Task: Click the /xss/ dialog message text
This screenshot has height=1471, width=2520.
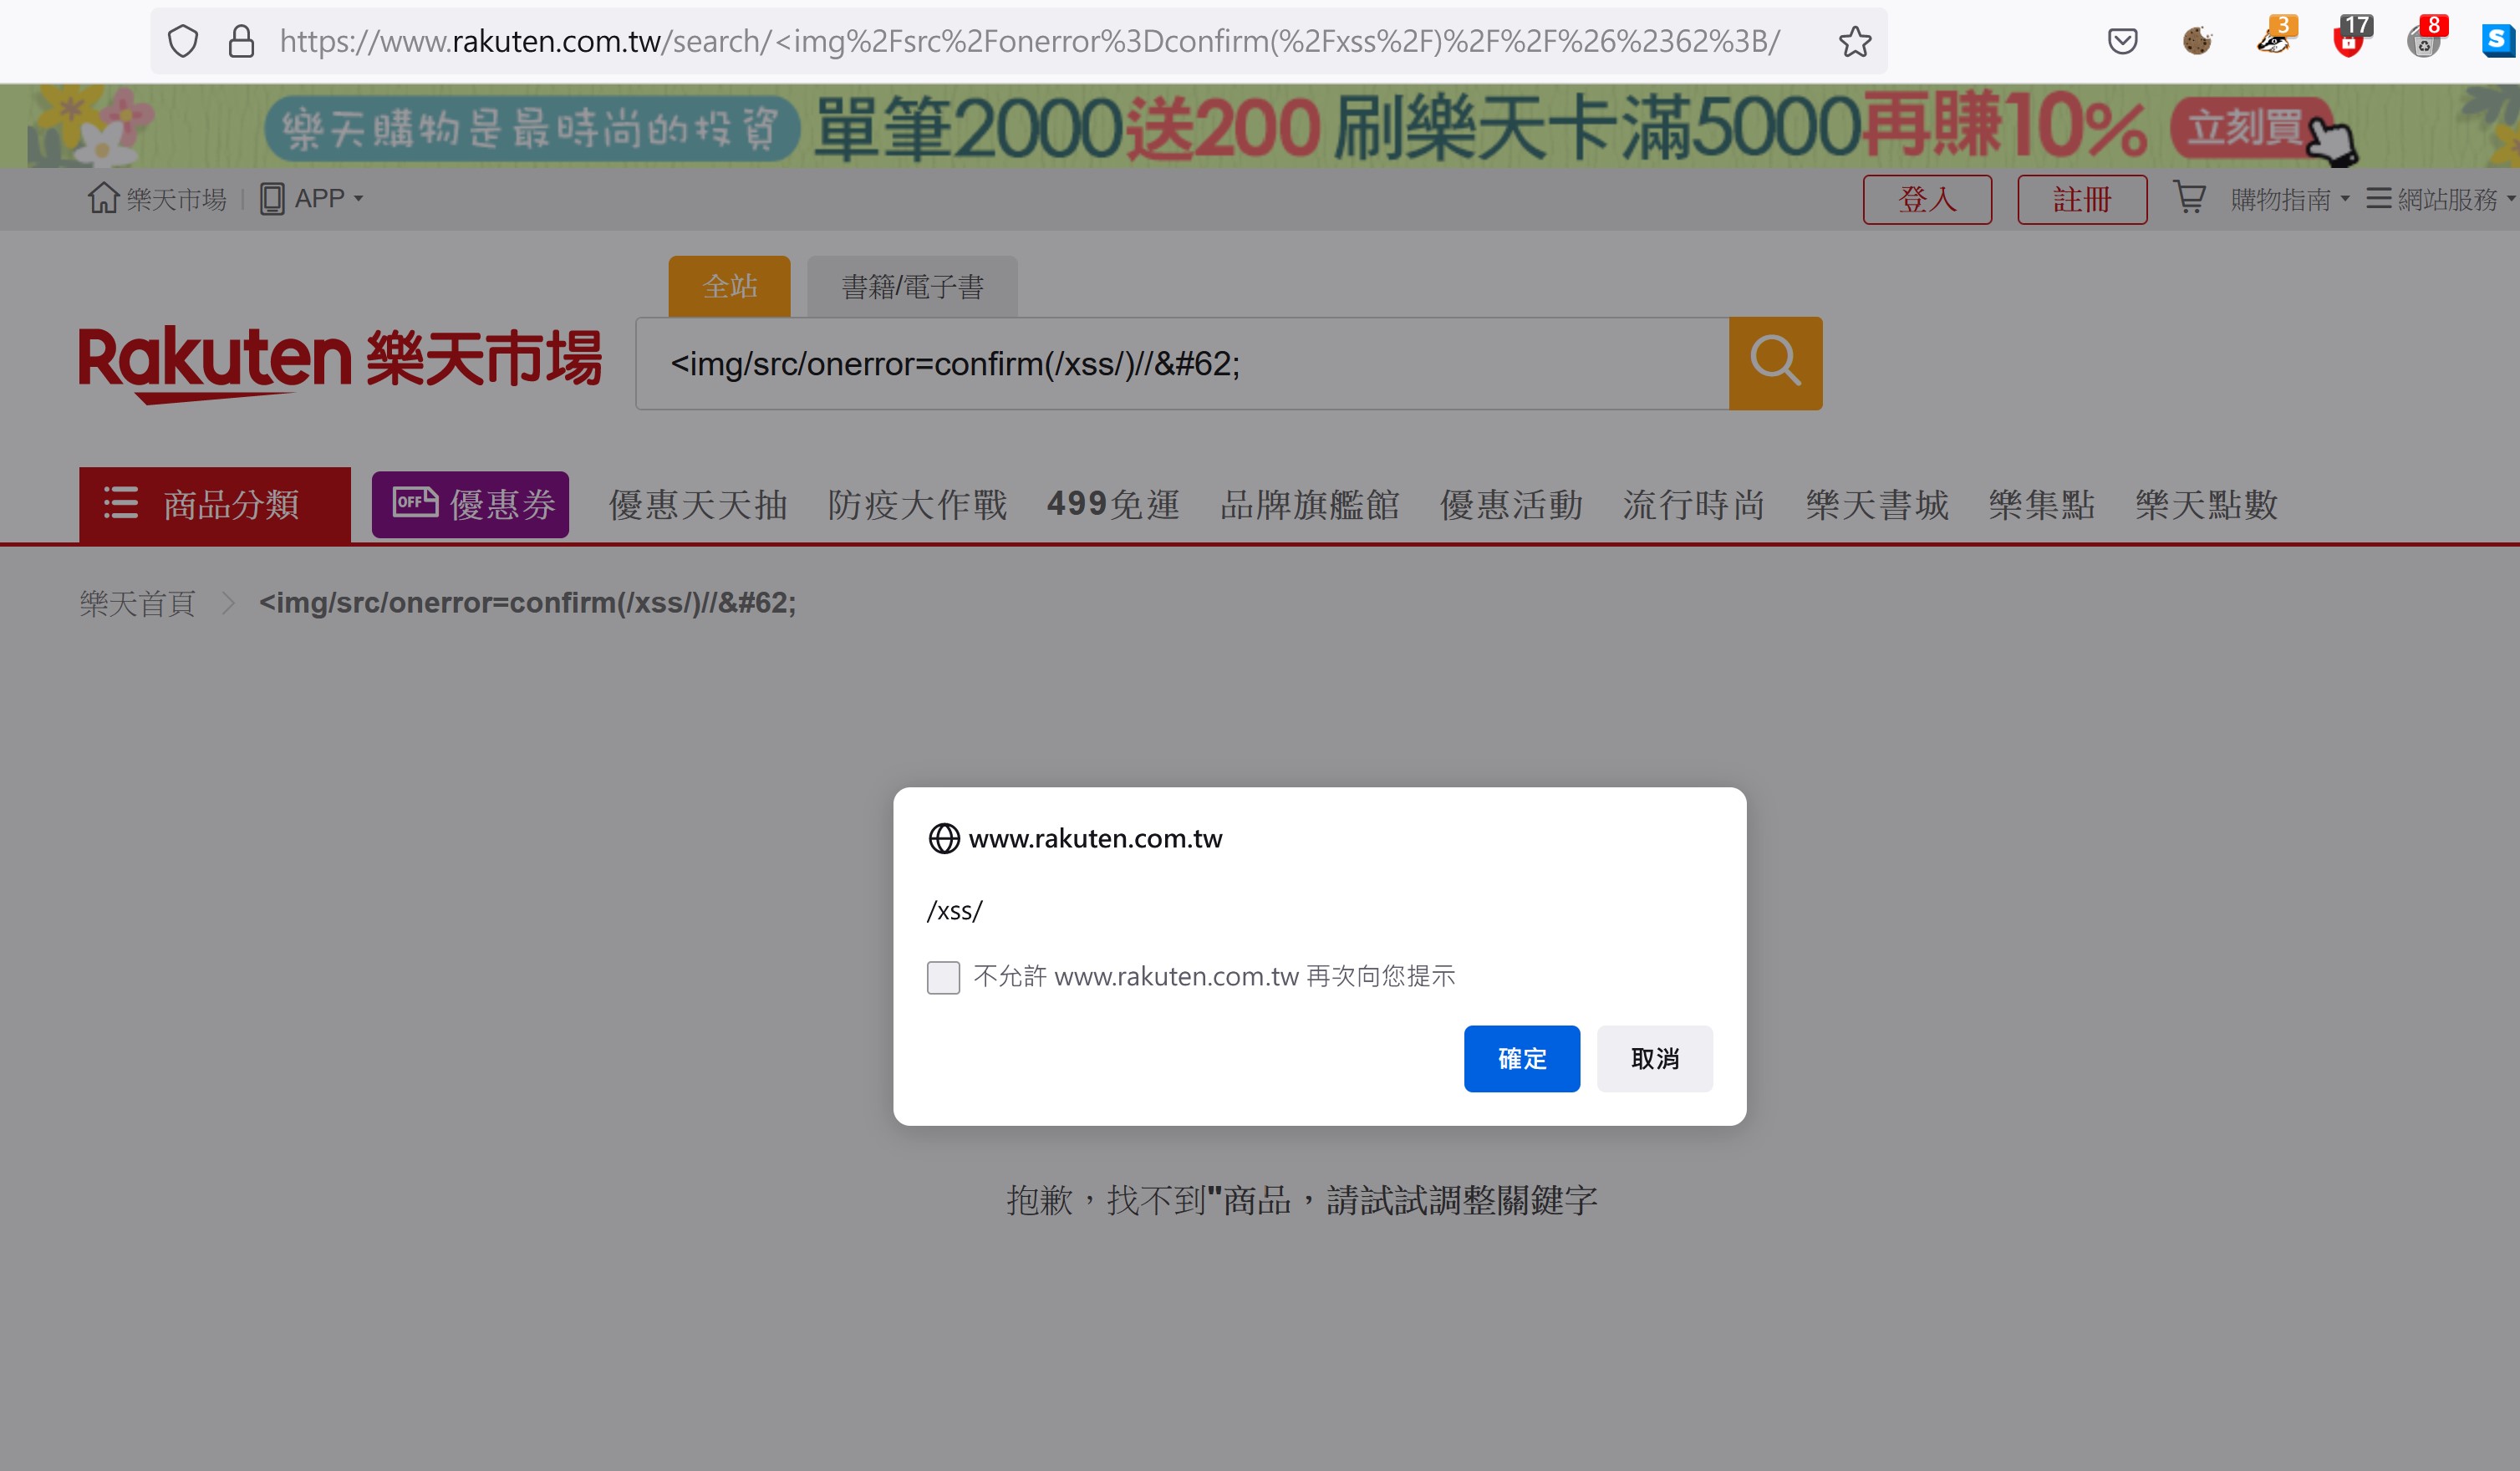Action: (955, 911)
